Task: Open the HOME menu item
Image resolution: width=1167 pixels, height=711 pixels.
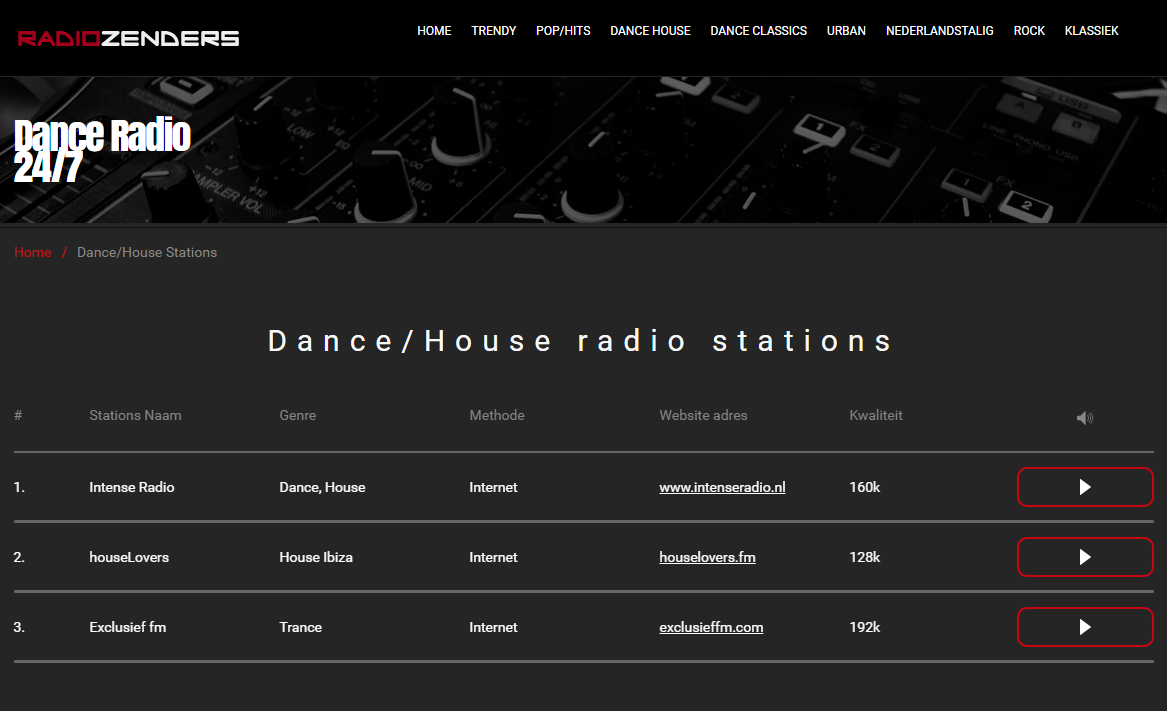Action: (x=434, y=30)
